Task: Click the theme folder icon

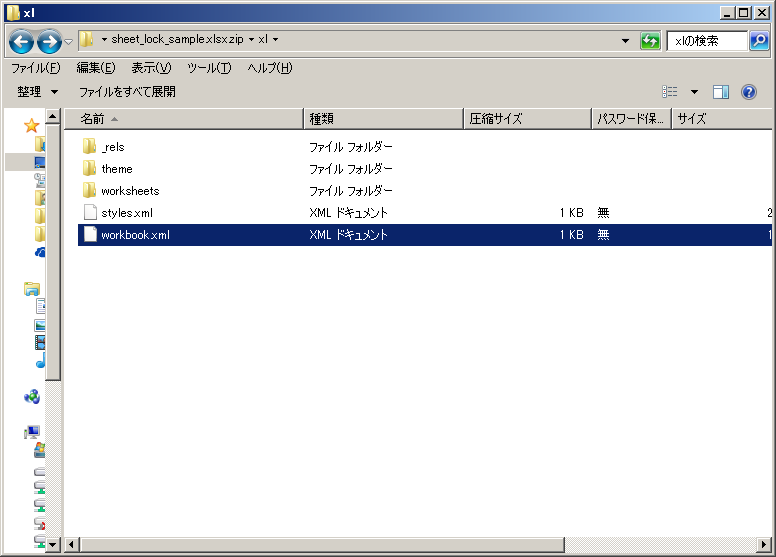Action: click(x=90, y=168)
